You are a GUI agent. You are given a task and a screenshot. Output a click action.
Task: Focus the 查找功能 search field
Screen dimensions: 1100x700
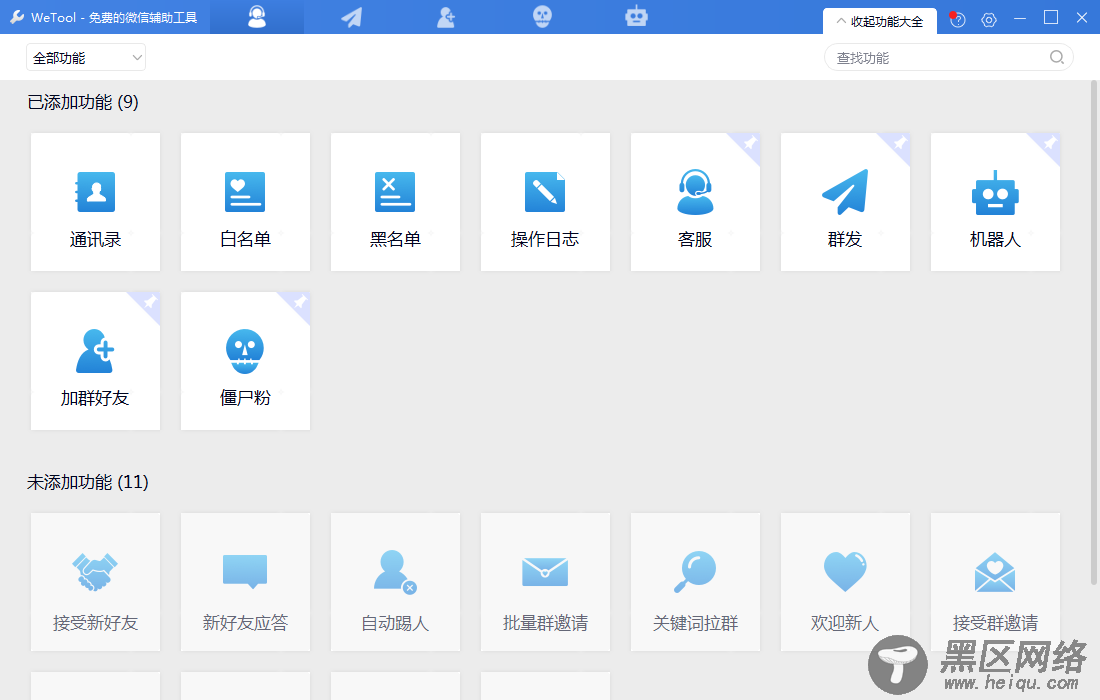(x=948, y=58)
